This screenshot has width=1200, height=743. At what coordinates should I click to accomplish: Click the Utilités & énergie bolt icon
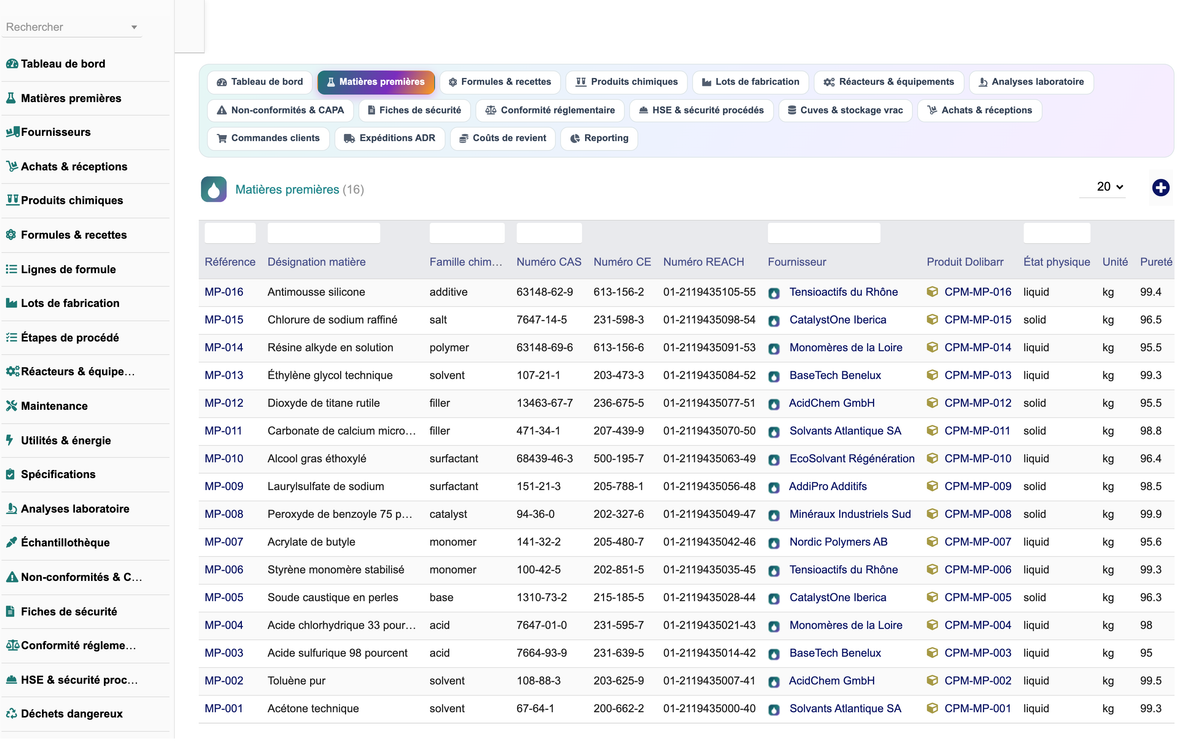pyautogui.click(x=10, y=440)
